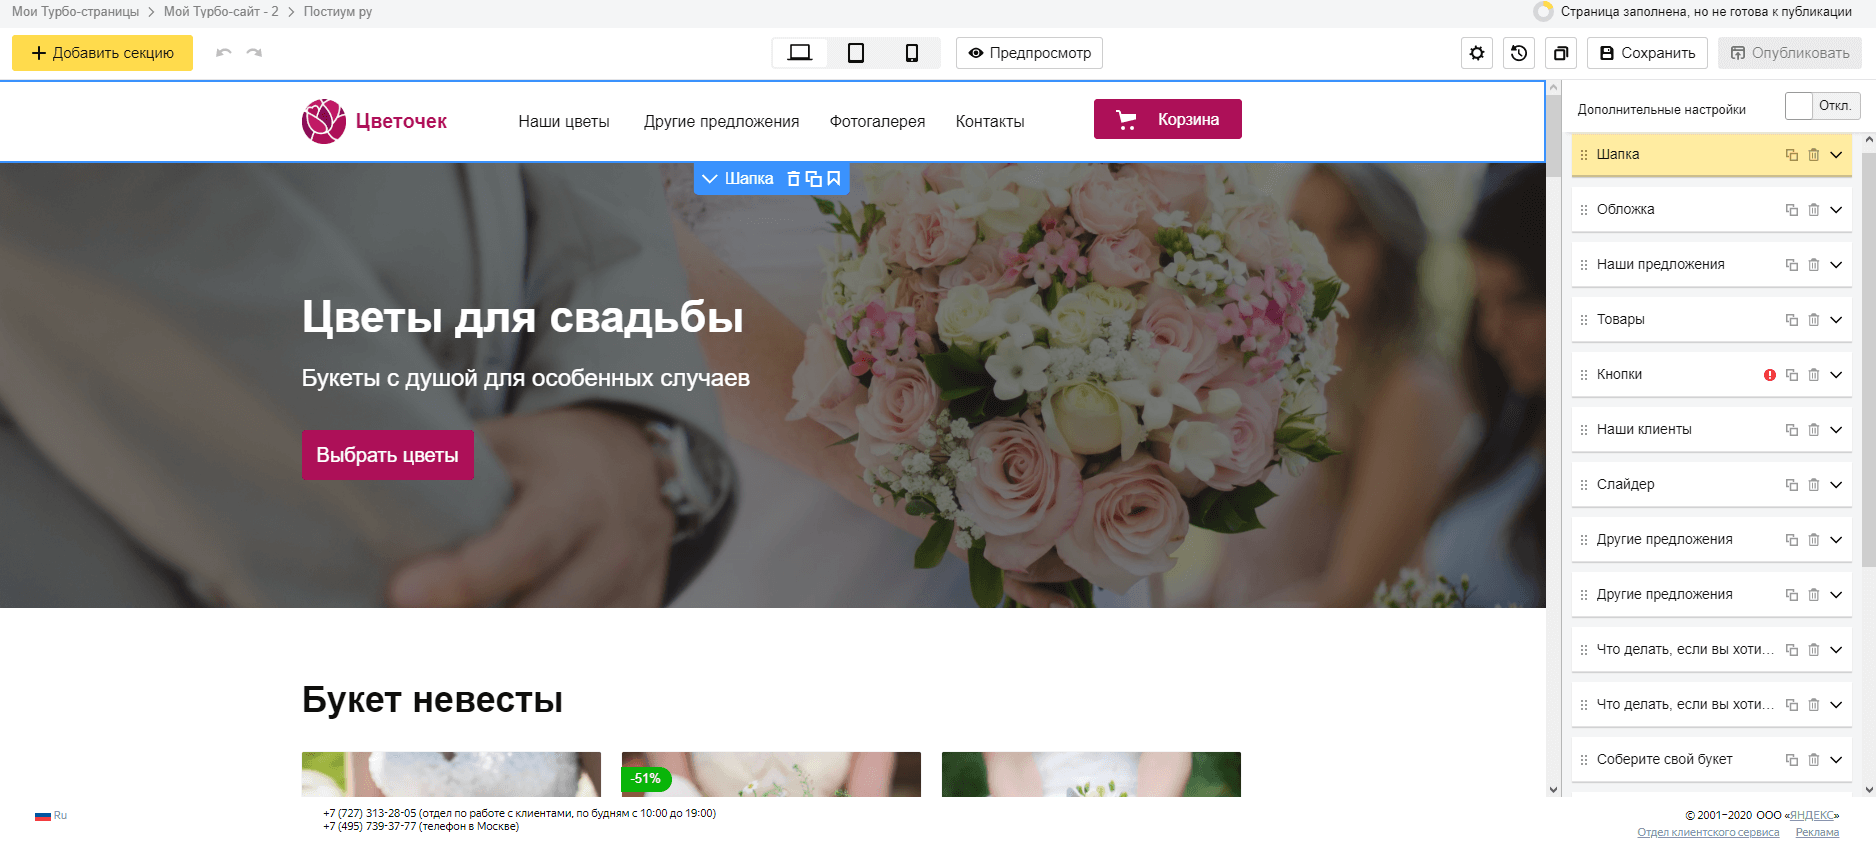Duplicate the Товары section with copy icon
This screenshot has height=859, width=1876.
click(1792, 320)
